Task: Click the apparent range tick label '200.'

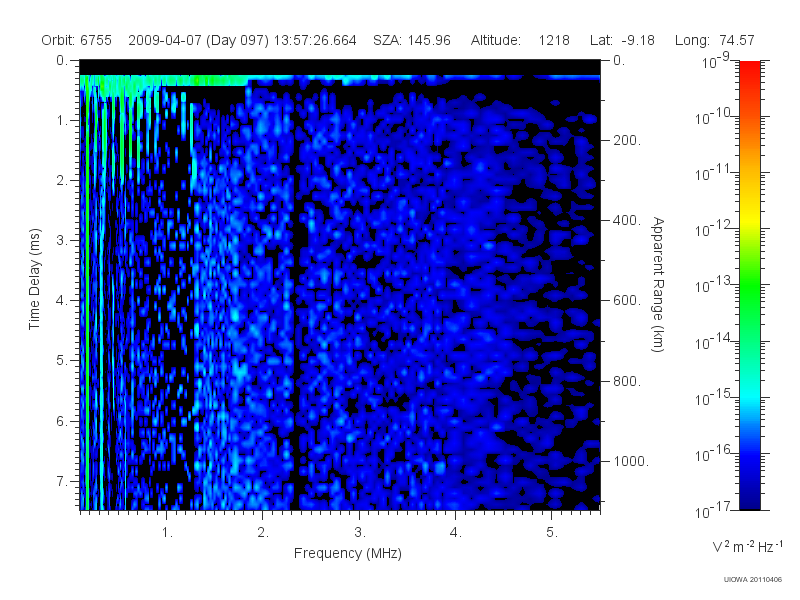Action: point(627,140)
